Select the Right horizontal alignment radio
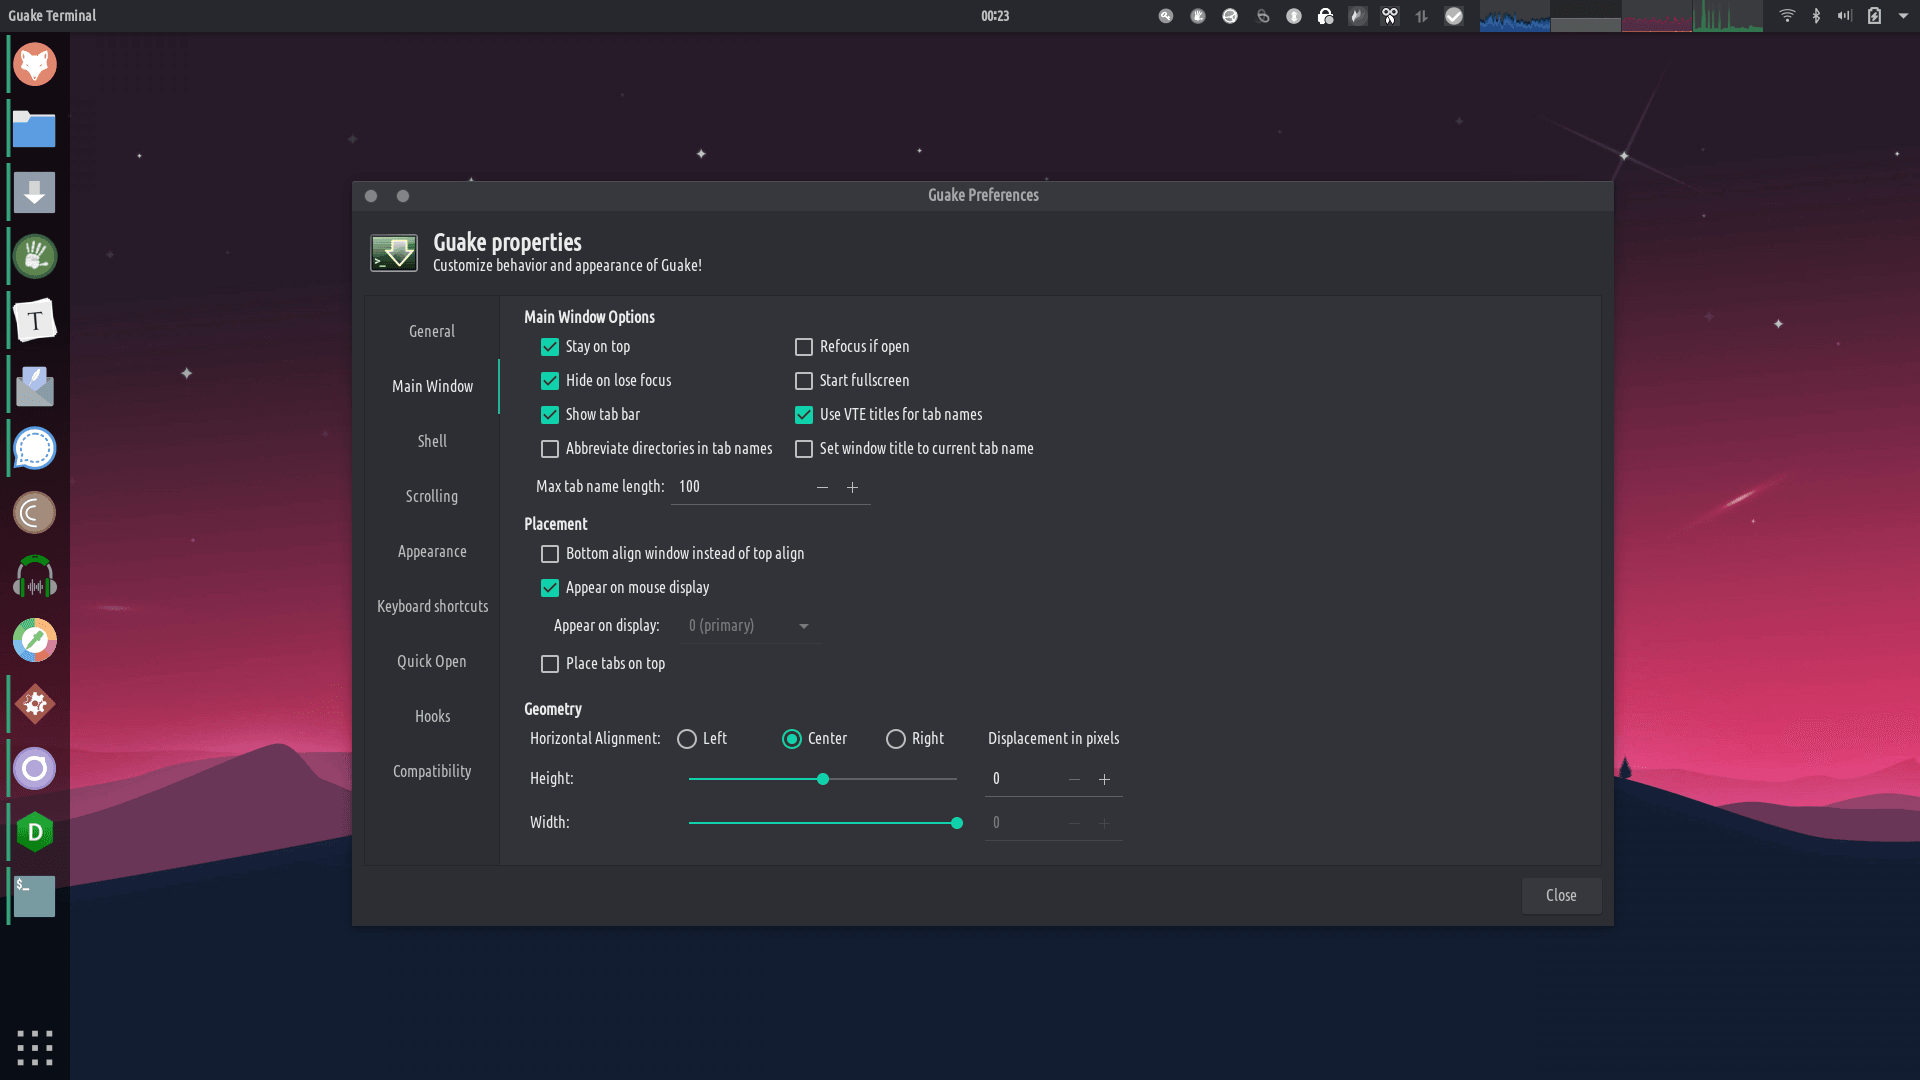1920x1080 pixels. coord(895,738)
